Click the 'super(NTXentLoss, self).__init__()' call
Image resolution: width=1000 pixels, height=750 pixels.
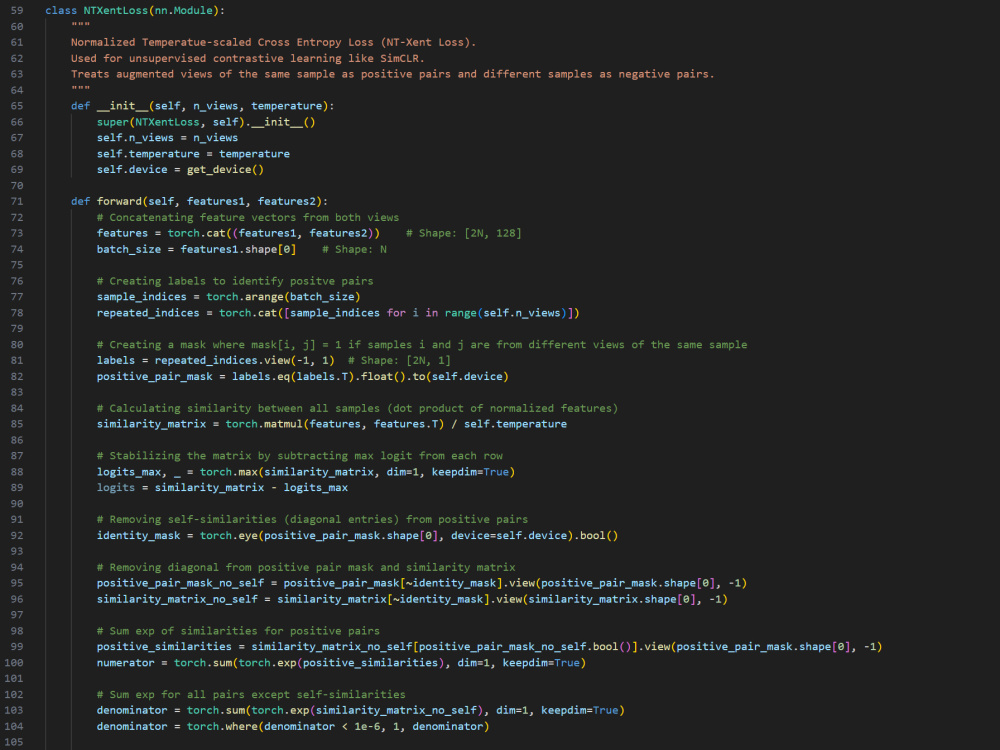(x=206, y=122)
